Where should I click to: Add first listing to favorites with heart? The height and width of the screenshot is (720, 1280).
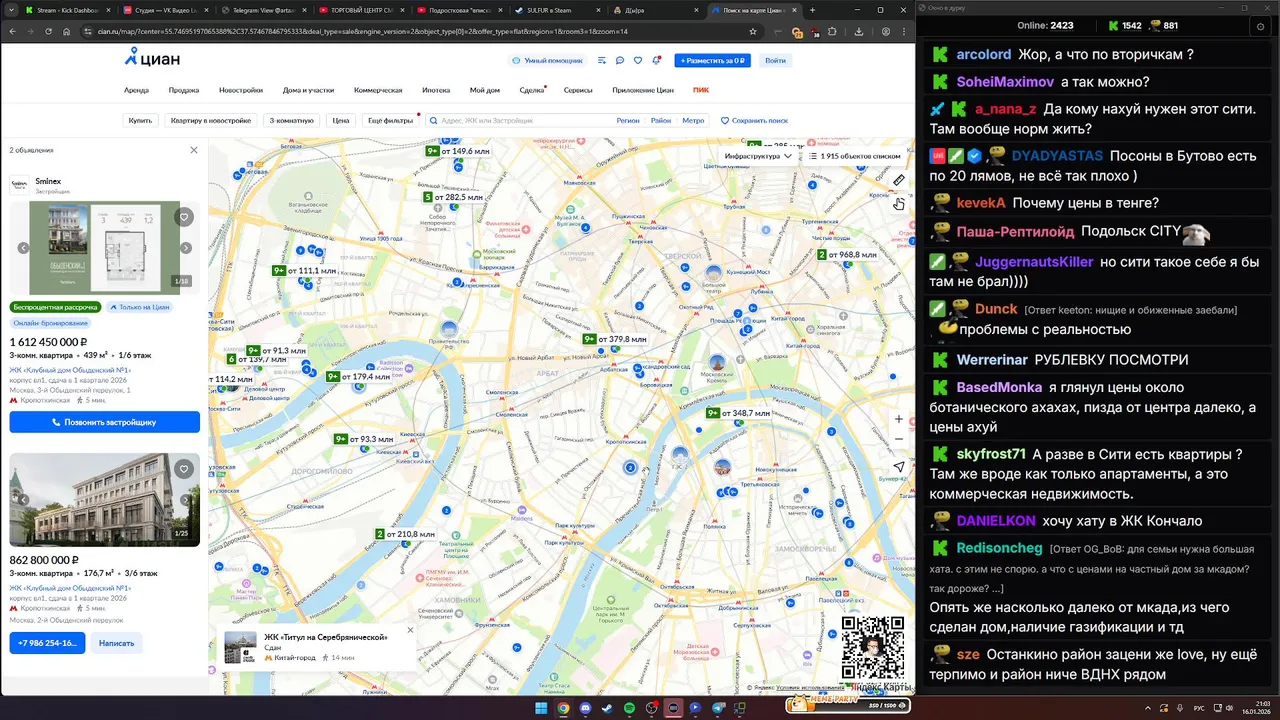183,217
